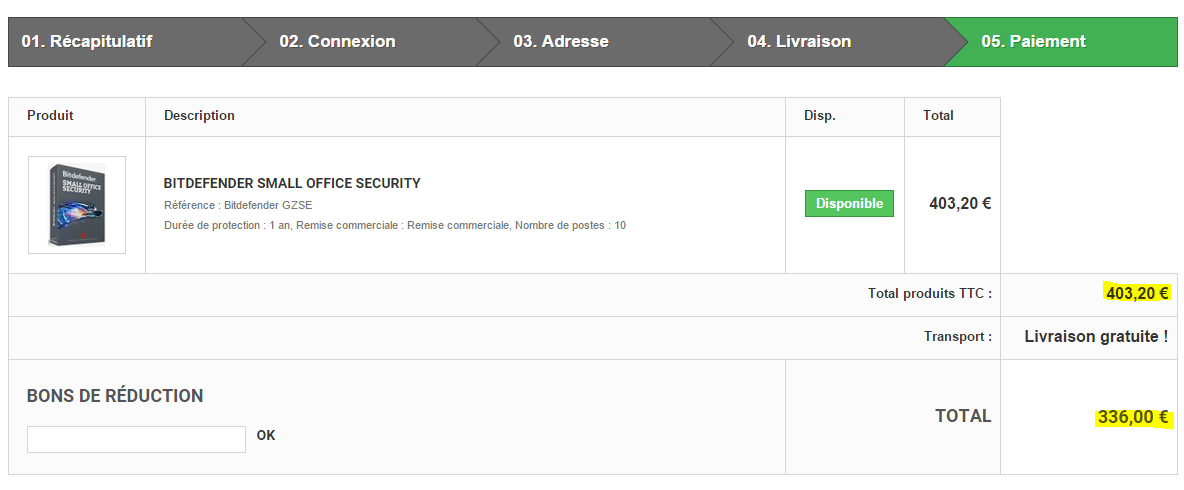This screenshot has height=490, width=1184.
Task: Select the product attributes description line
Action: coord(394,225)
